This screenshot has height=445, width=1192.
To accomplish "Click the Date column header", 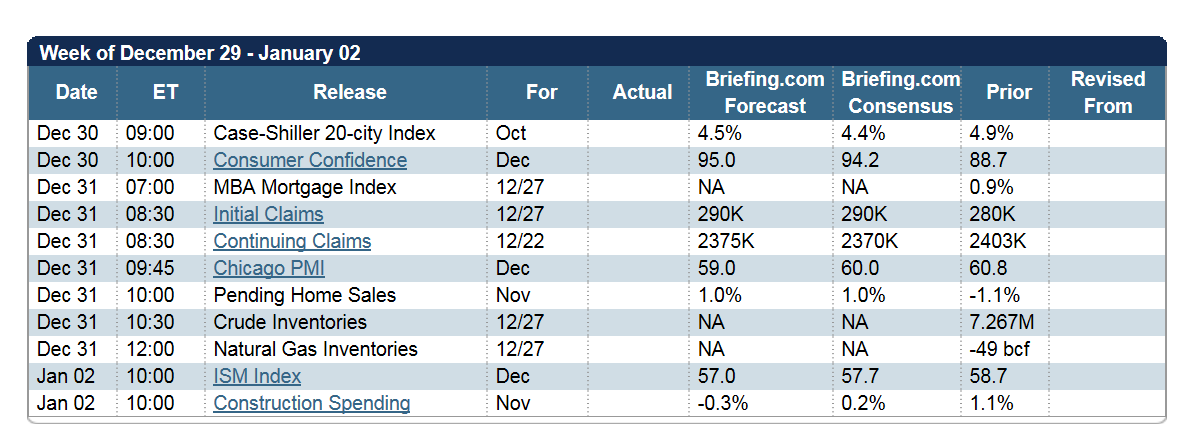I will coord(76,92).
